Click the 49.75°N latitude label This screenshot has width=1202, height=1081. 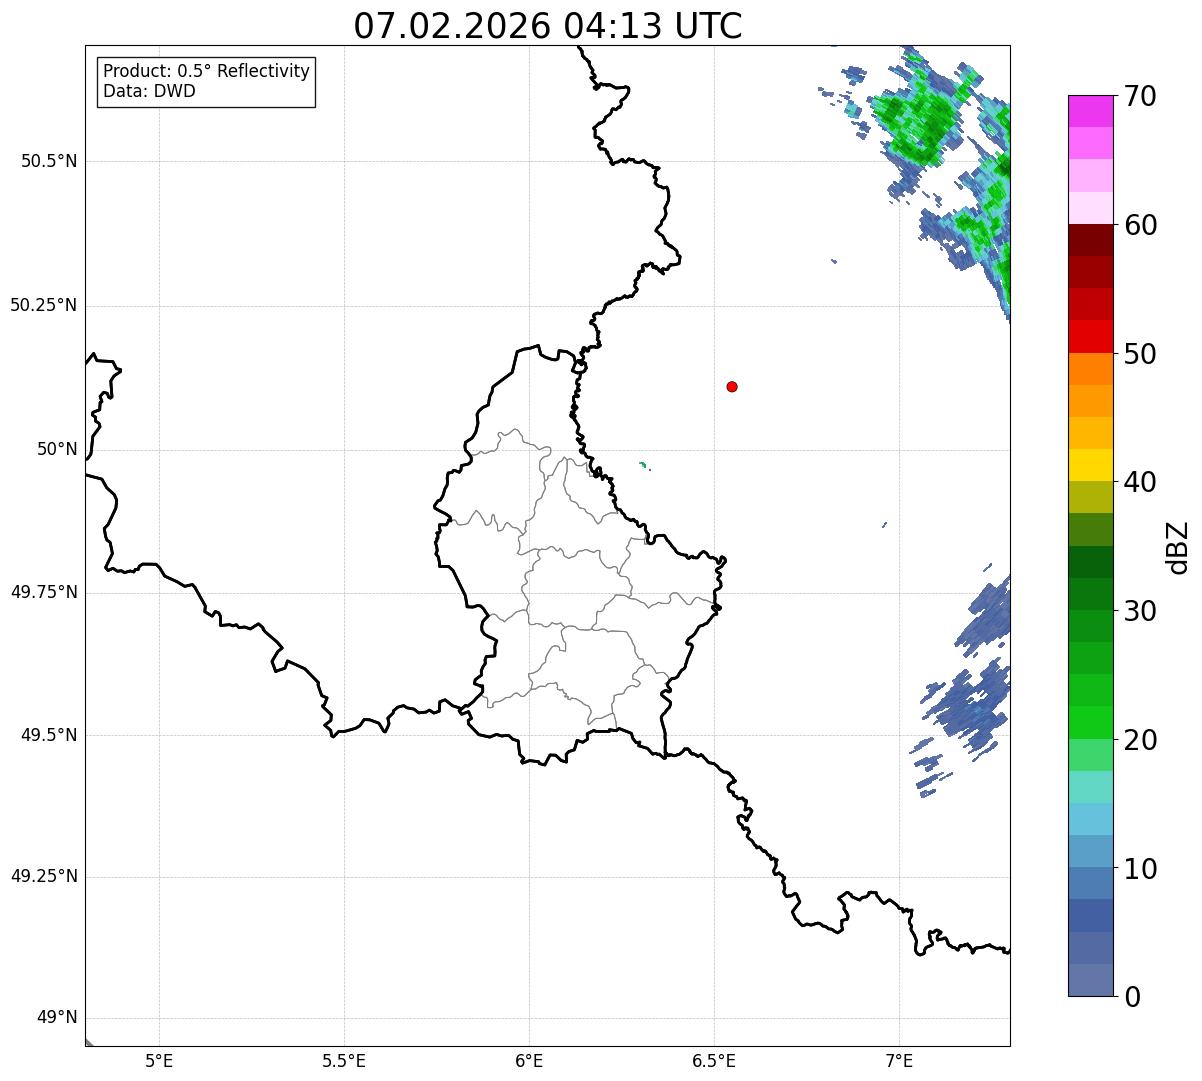(43, 592)
